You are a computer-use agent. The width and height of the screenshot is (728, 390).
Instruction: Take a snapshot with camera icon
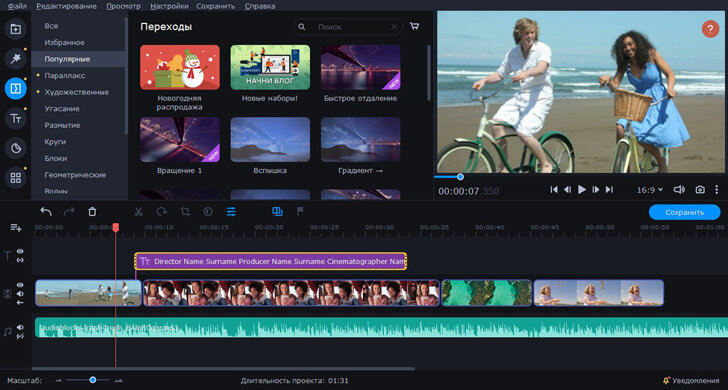[x=700, y=189]
